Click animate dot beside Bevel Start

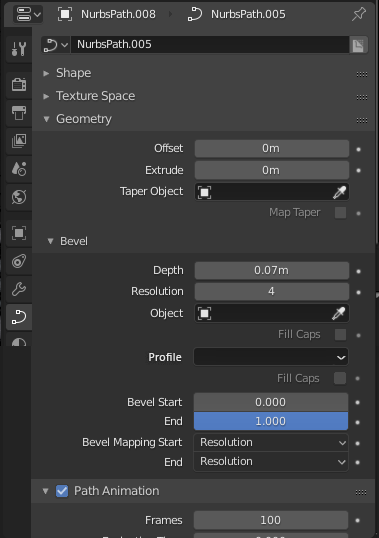(x=357, y=402)
